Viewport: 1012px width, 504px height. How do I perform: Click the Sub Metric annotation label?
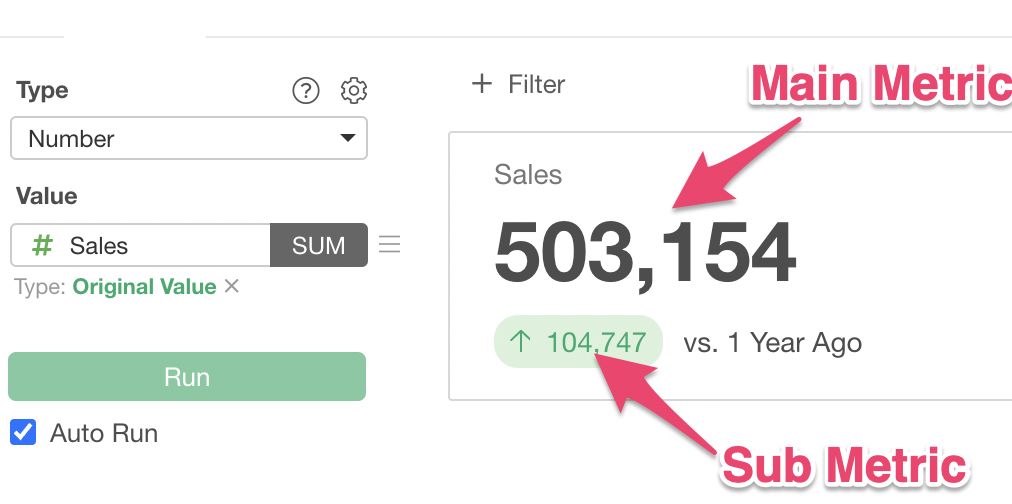pos(844,466)
